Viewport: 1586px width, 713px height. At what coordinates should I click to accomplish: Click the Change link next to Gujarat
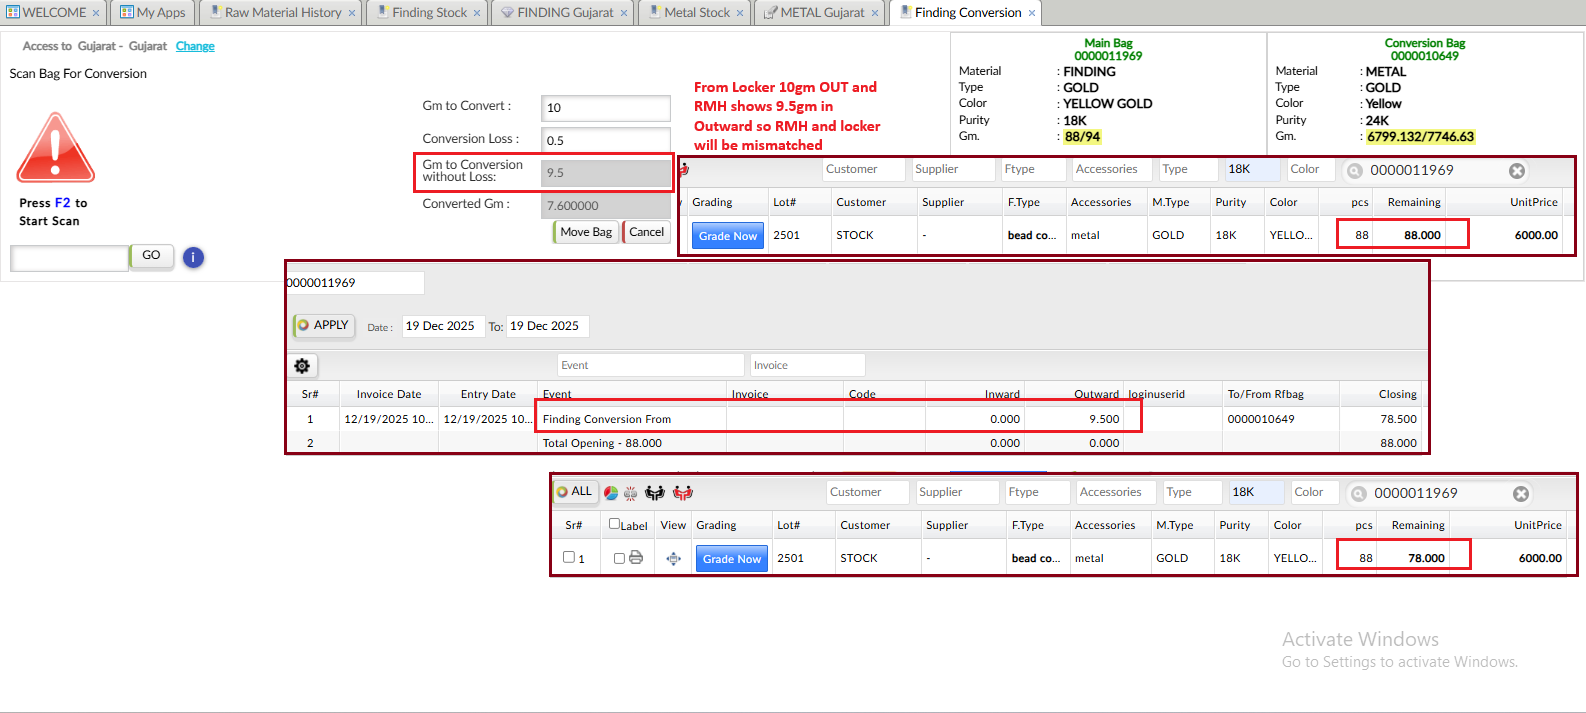point(195,46)
